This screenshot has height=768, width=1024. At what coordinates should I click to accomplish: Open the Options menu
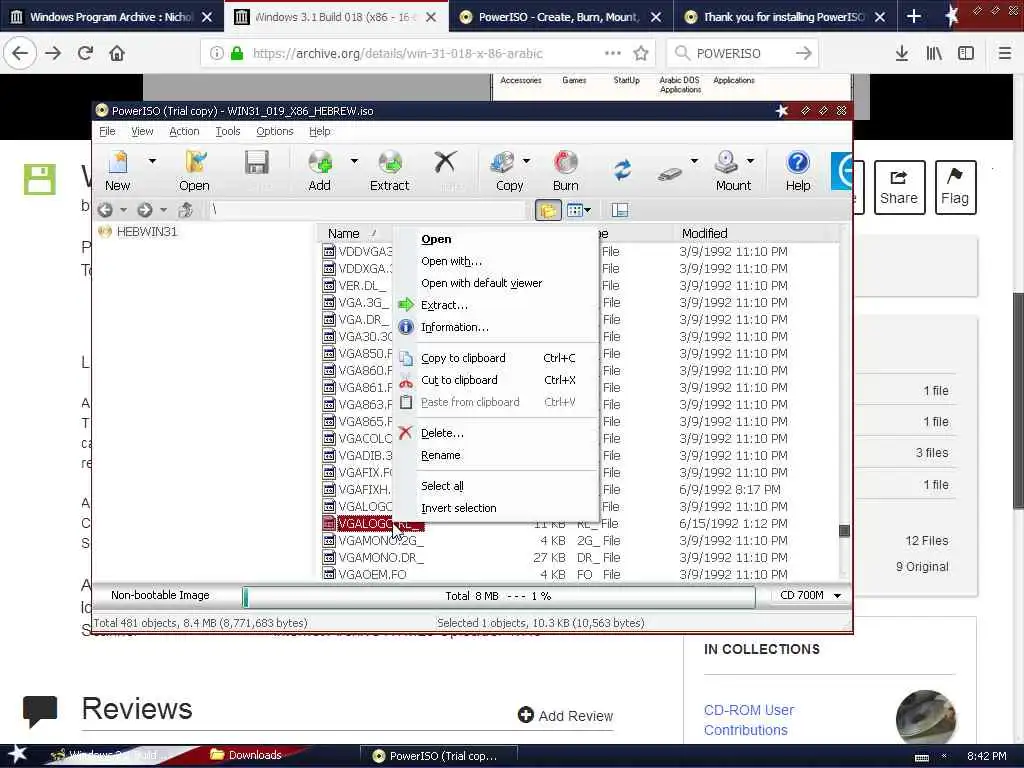click(275, 131)
